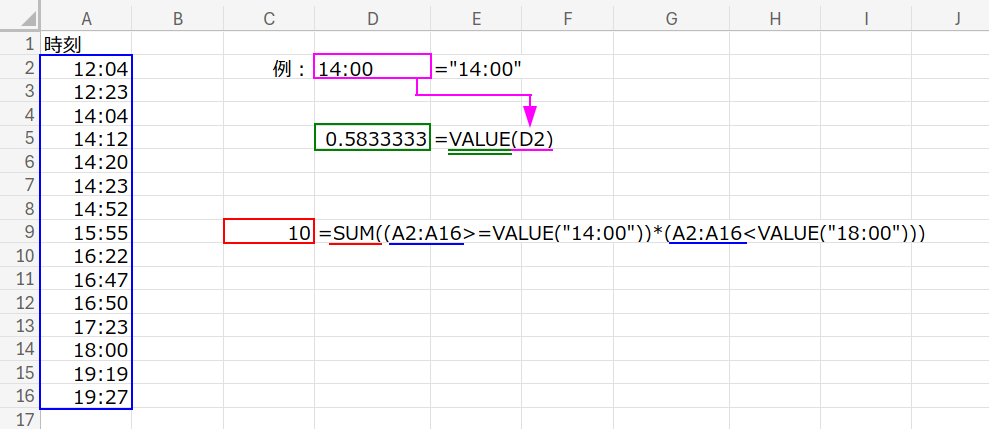
Task: Click cell D5 showing 0.5833333
Action: (372, 138)
